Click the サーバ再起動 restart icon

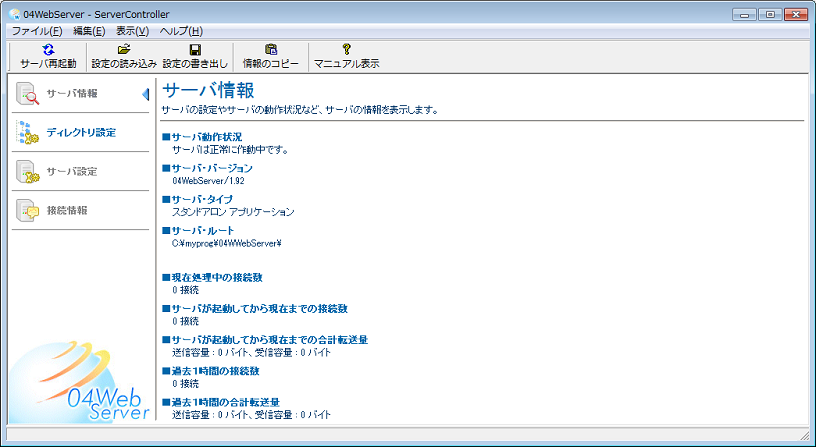48,49
